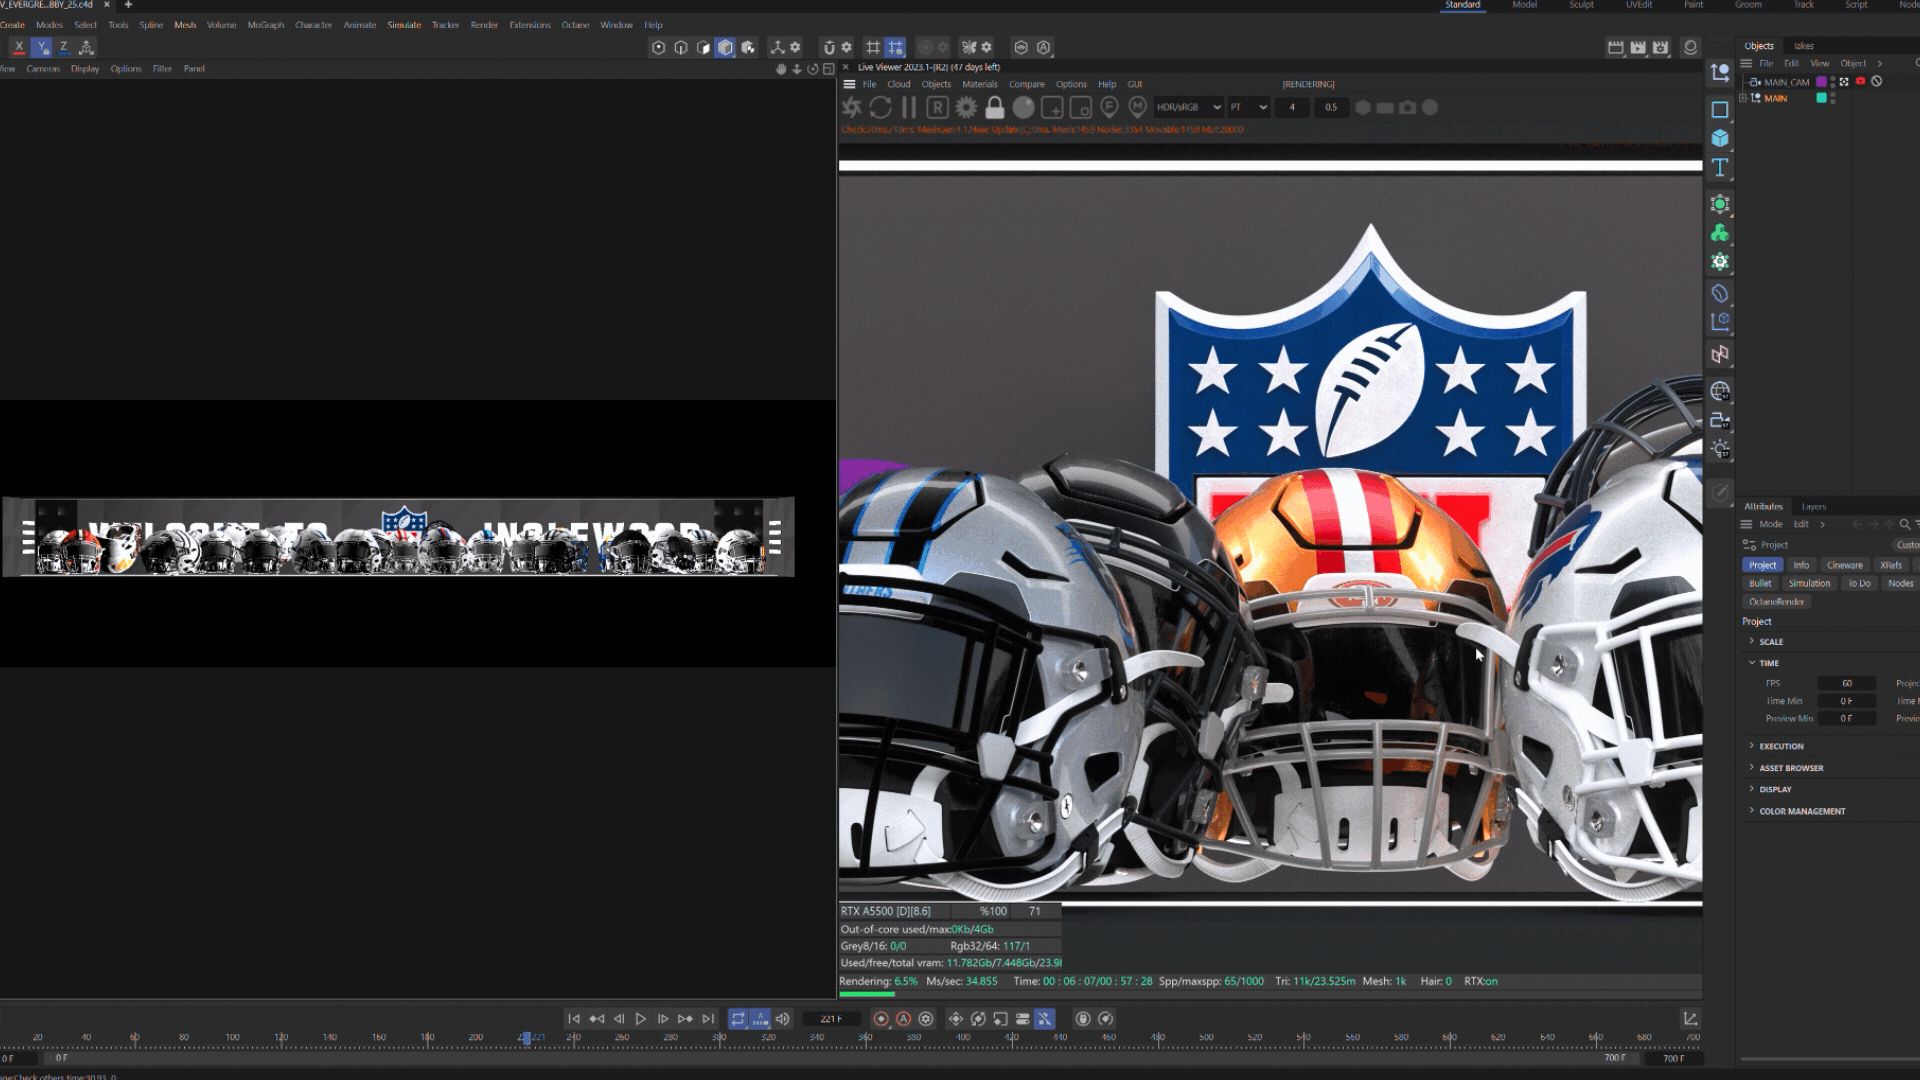1920x1080 pixels.
Task: Open the Live Viewer Options menu
Action: (1070, 84)
